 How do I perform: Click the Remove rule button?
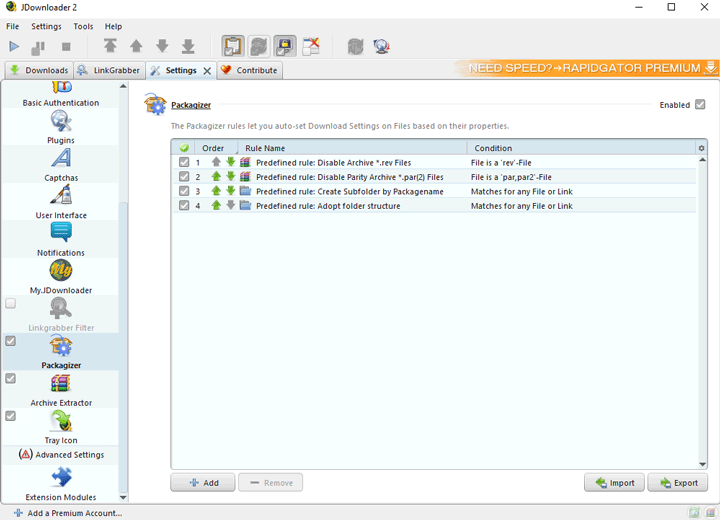270,483
